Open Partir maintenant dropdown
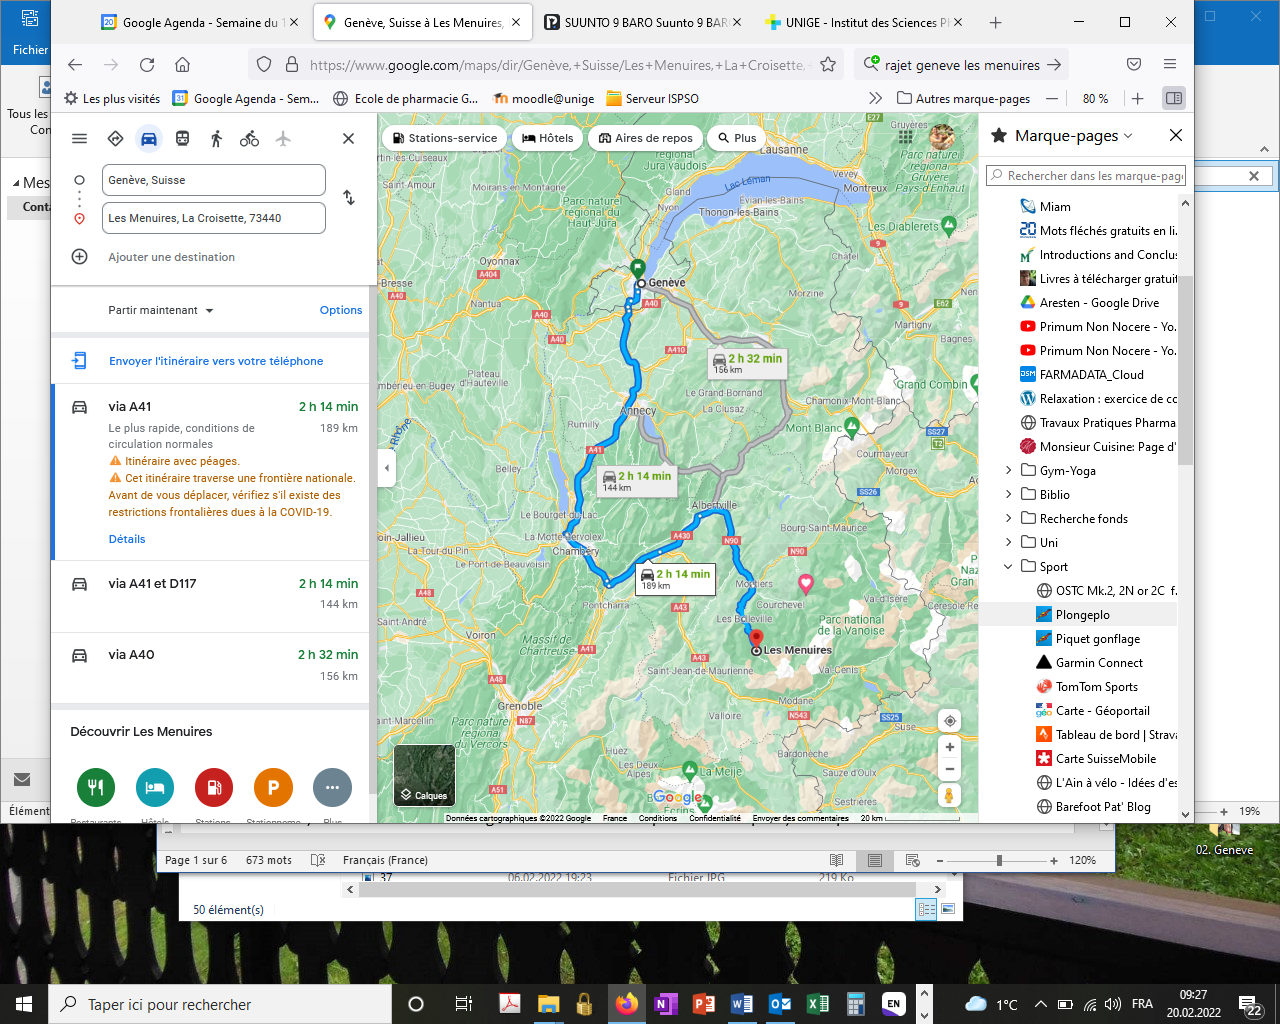1280x1024 pixels. [160, 310]
